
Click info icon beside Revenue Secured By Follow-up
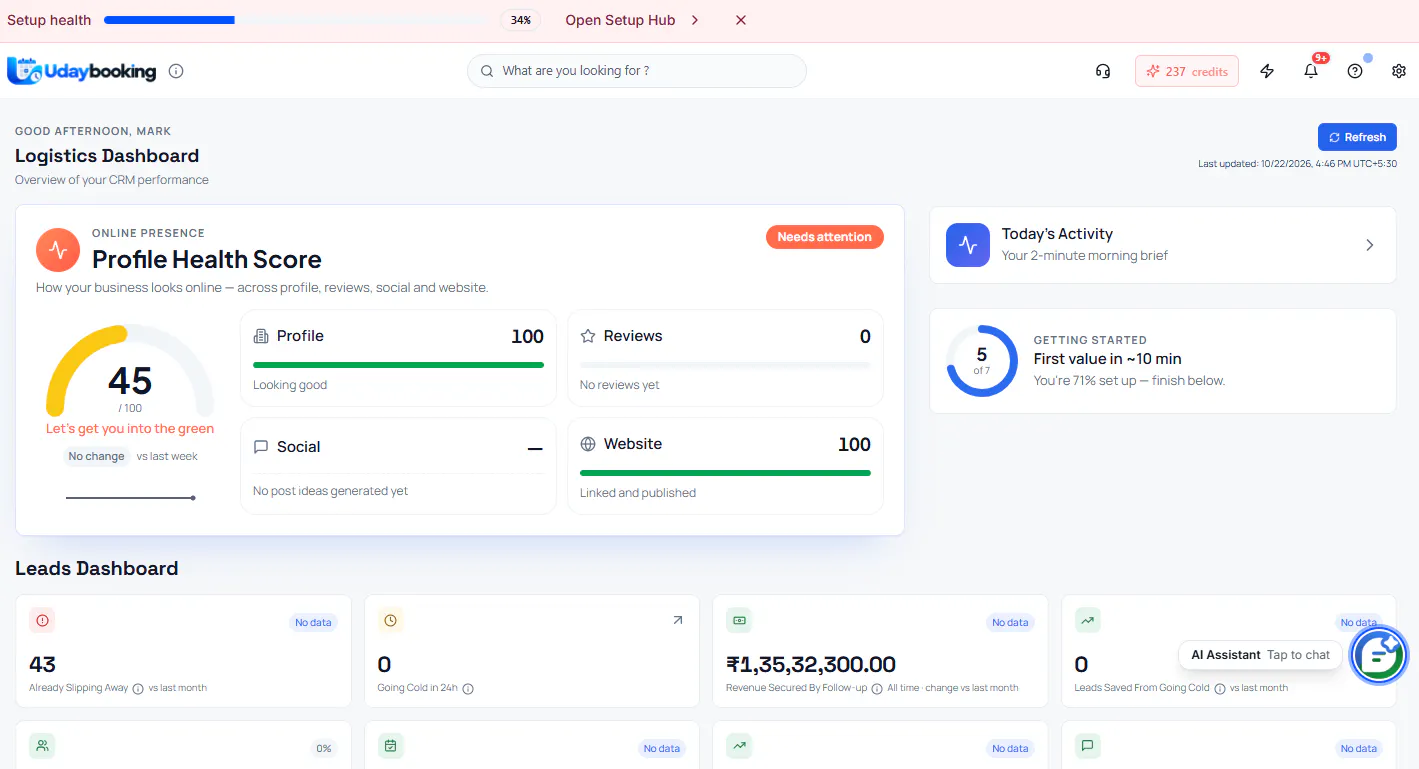877,688
